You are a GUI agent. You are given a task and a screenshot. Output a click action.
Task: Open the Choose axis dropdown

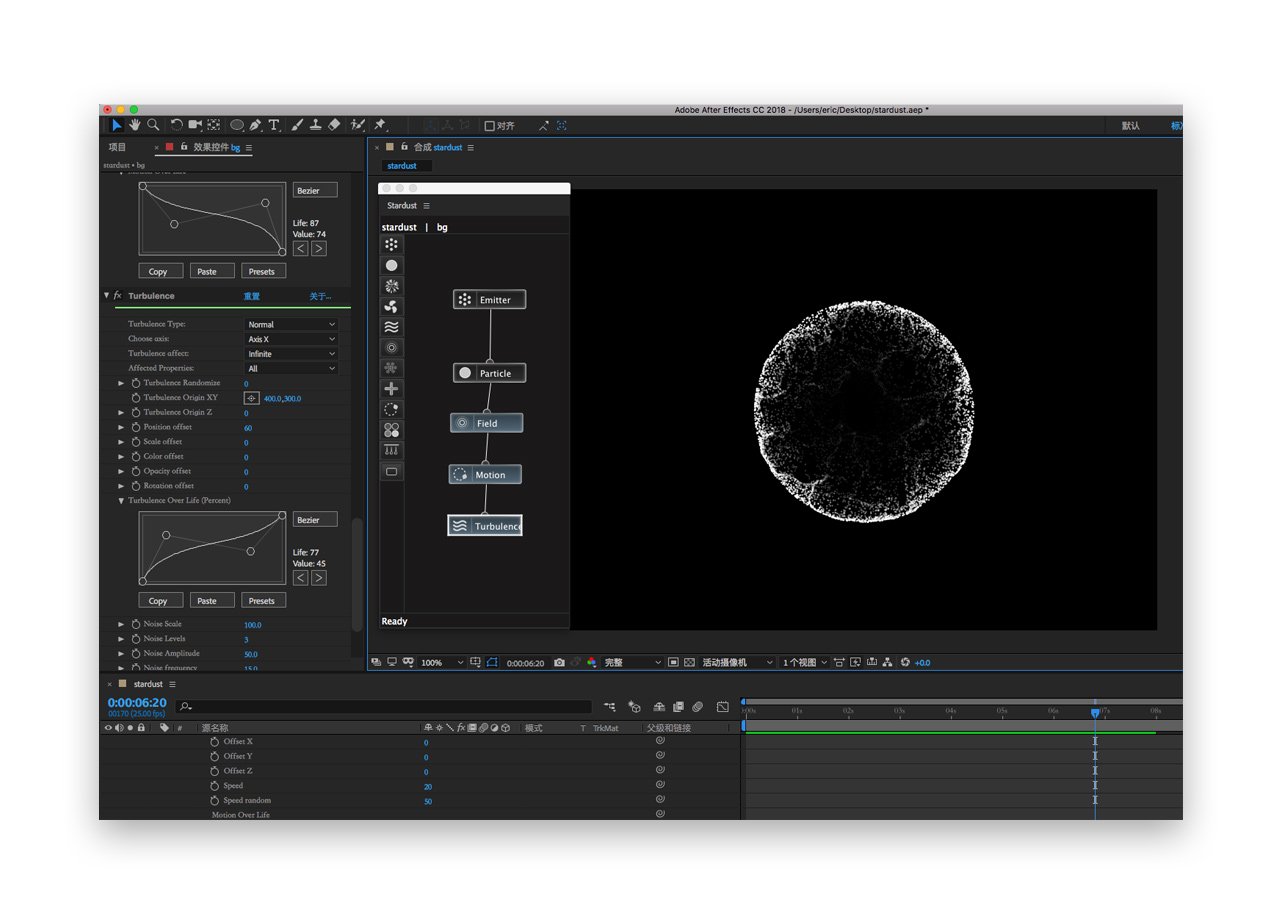(291, 339)
